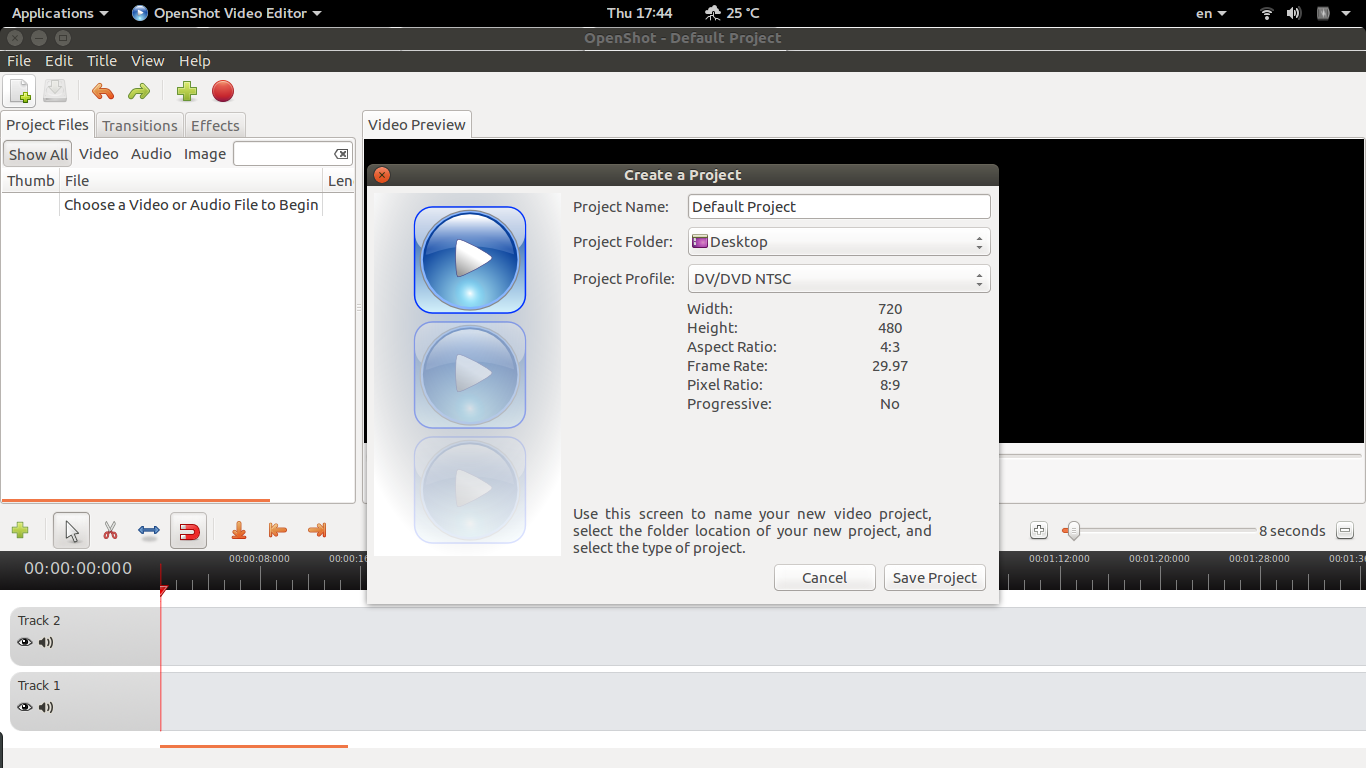1366x768 pixels.
Task: Click 'Choose a Video or Audio File to Begin'
Action: [191, 205]
